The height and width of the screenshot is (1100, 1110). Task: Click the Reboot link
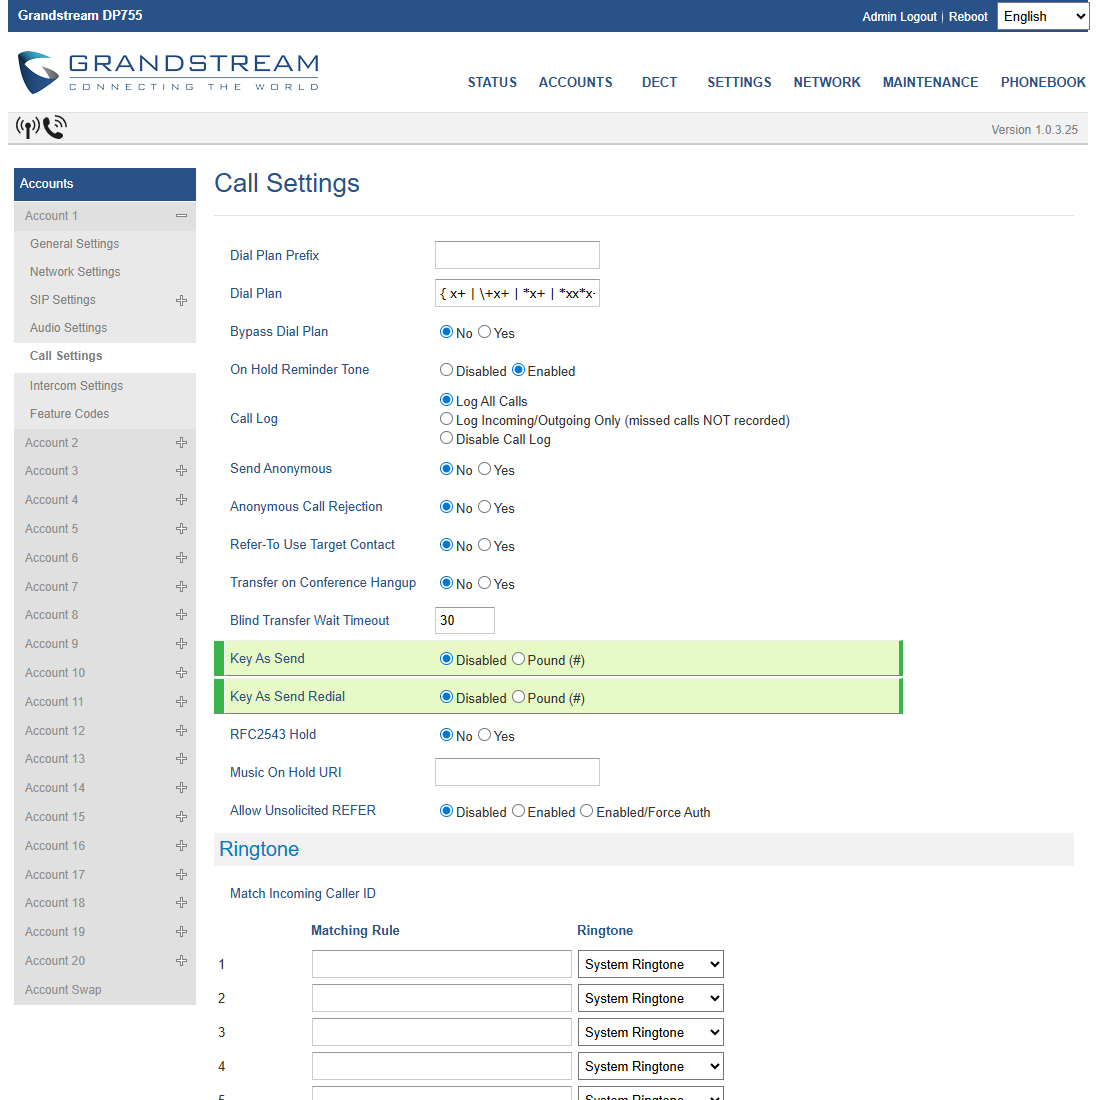pyautogui.click(x=968, y=17)
